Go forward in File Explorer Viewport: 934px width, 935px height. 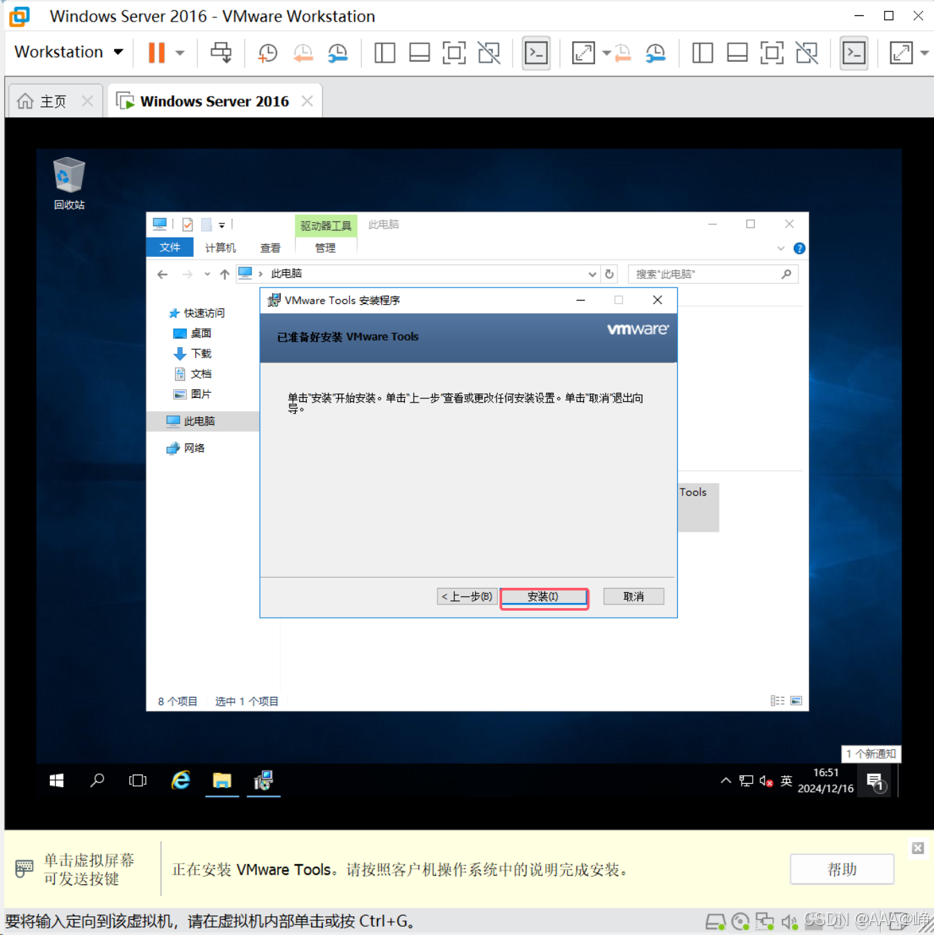click(187, 274)
